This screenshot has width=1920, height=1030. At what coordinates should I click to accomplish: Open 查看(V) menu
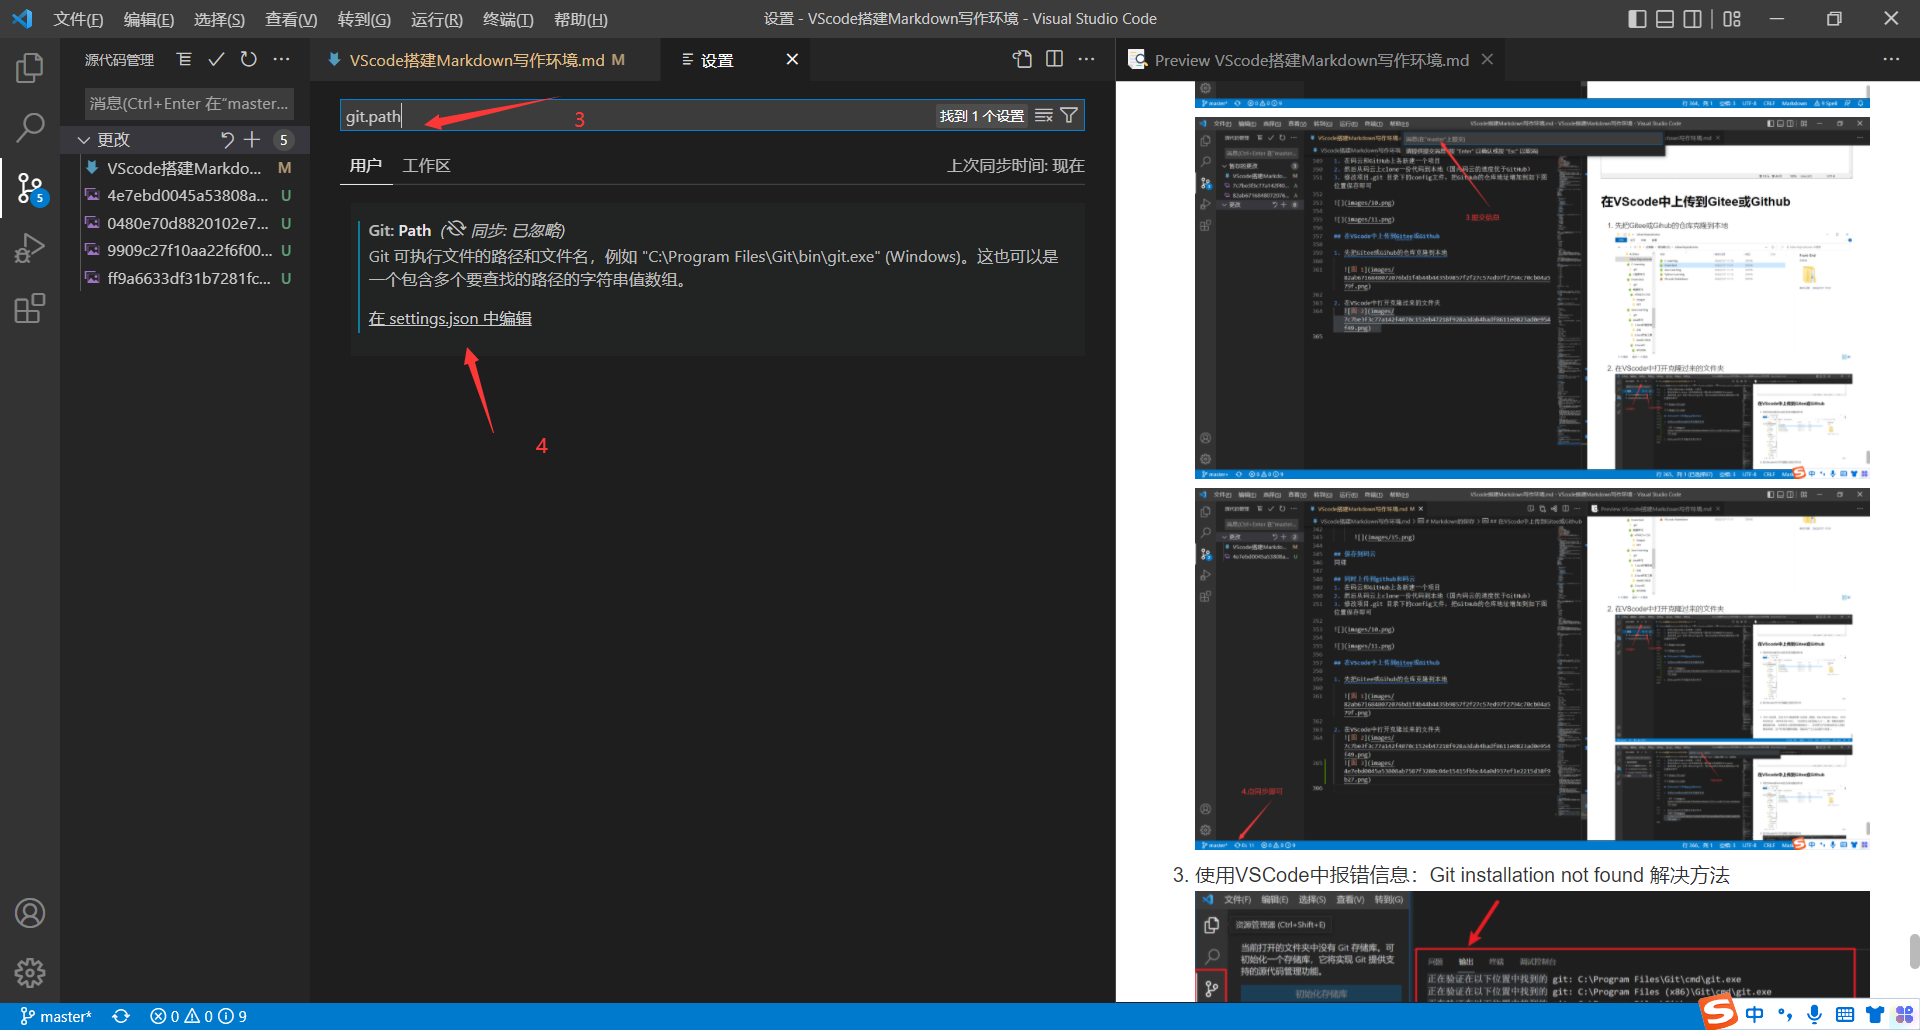(291, 19)
